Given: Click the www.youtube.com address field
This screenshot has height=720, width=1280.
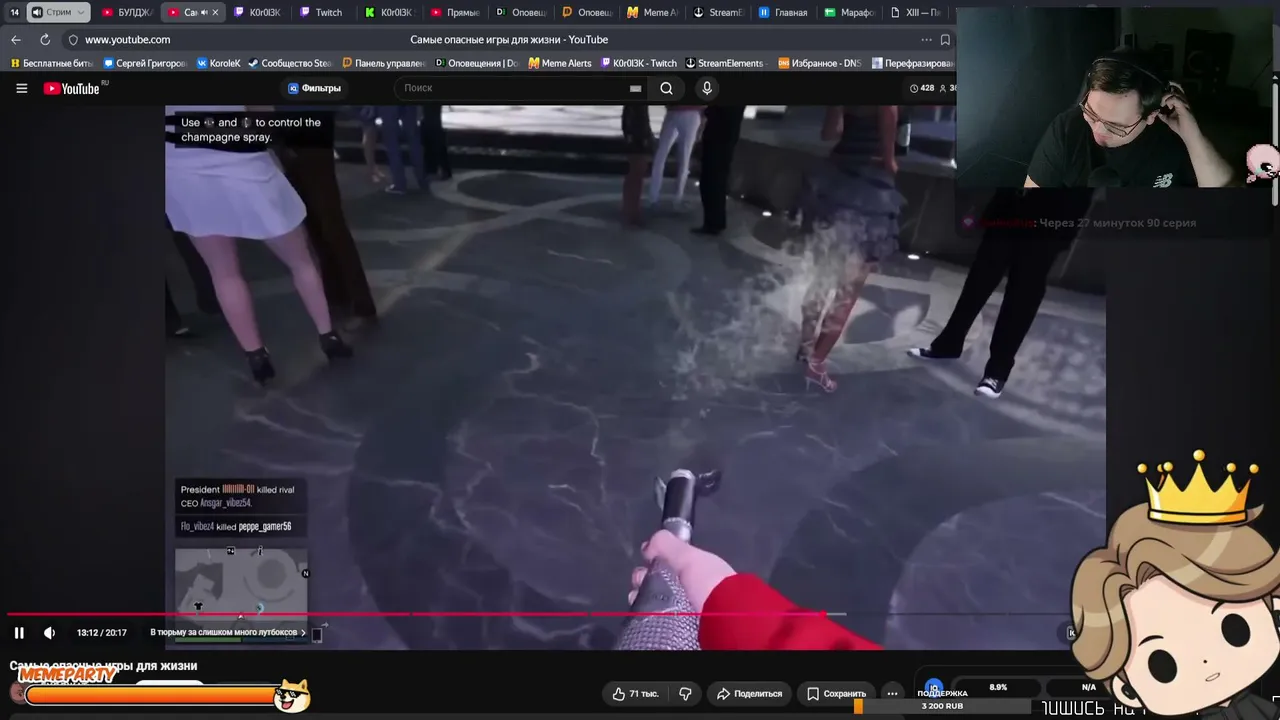Looking at the screenshot, I should pos(127,40).
